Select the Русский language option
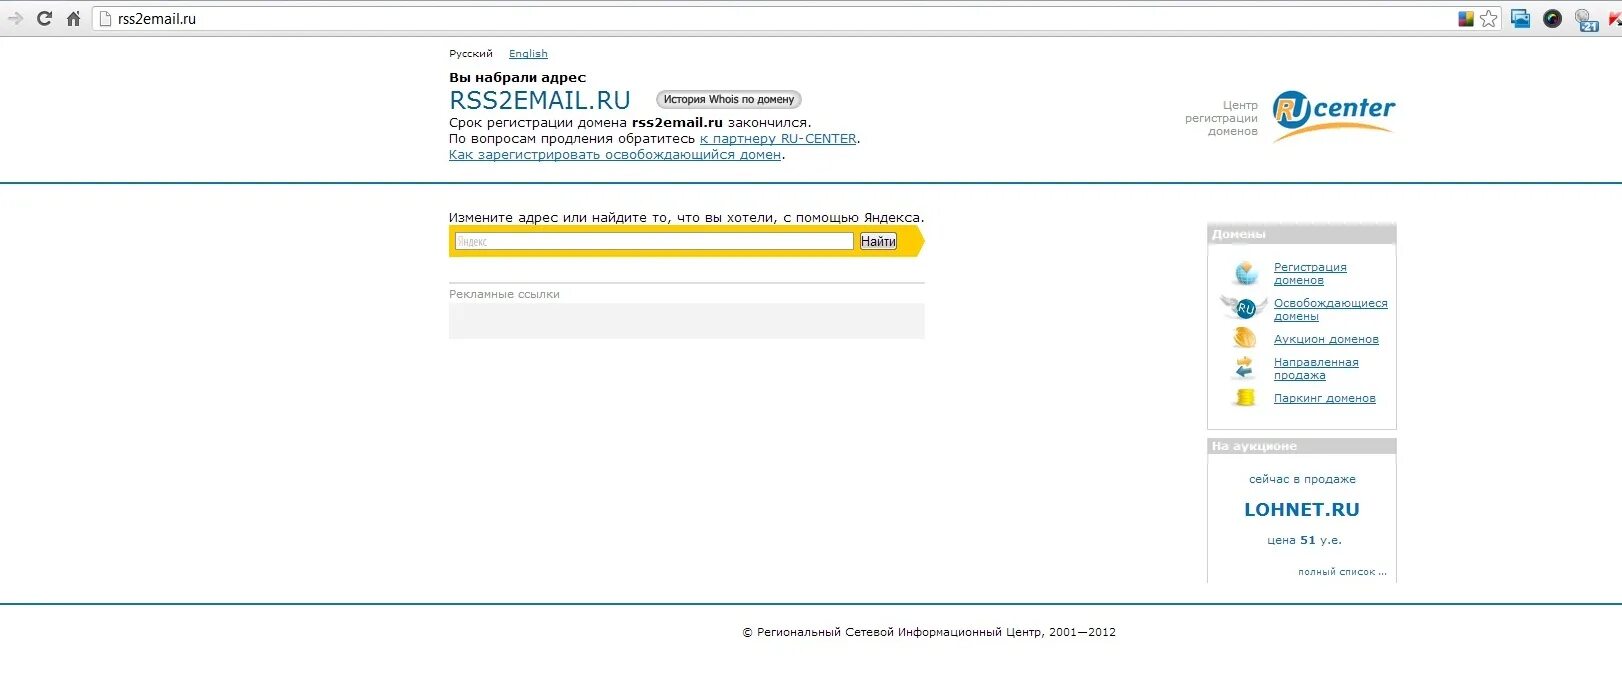 click(x=471, y=54)
